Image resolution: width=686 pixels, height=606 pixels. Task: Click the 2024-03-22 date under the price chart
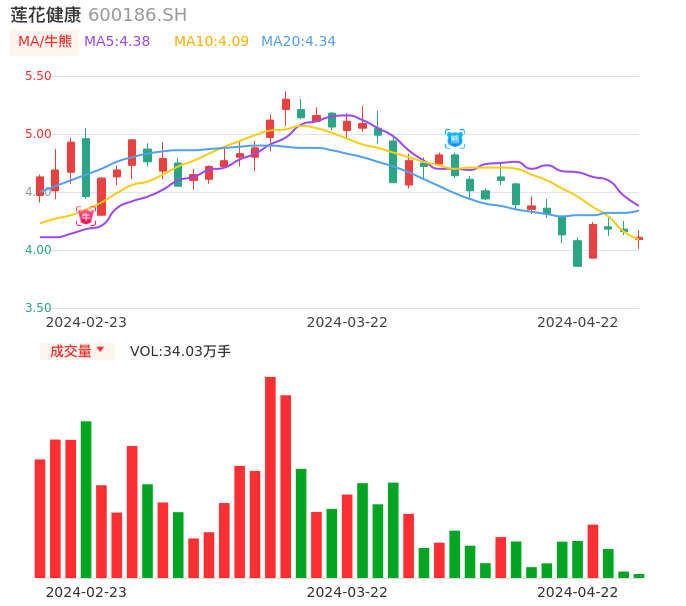(347, 322)
